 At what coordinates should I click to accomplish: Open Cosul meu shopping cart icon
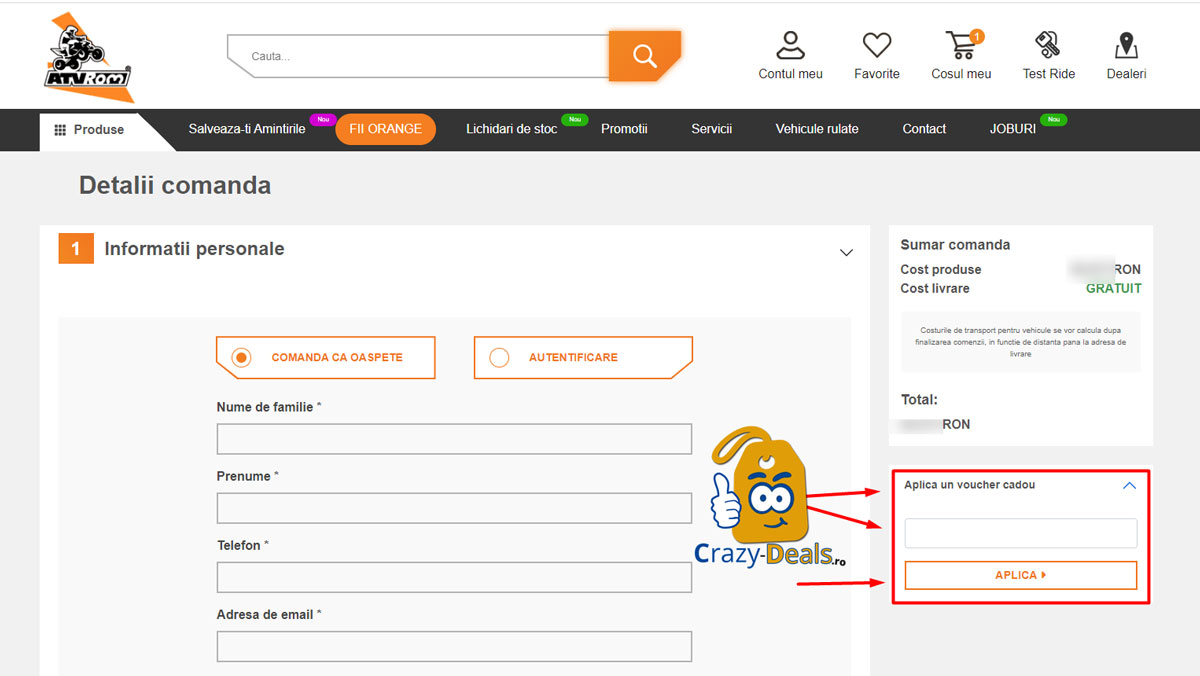pyautogui.click(x=960, y=46)
